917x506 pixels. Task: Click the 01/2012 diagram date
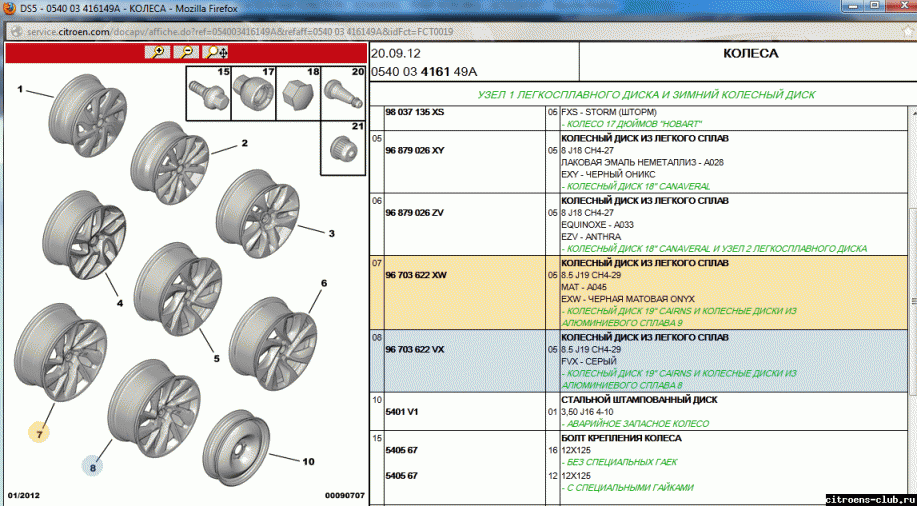click(x=23, y=495)
